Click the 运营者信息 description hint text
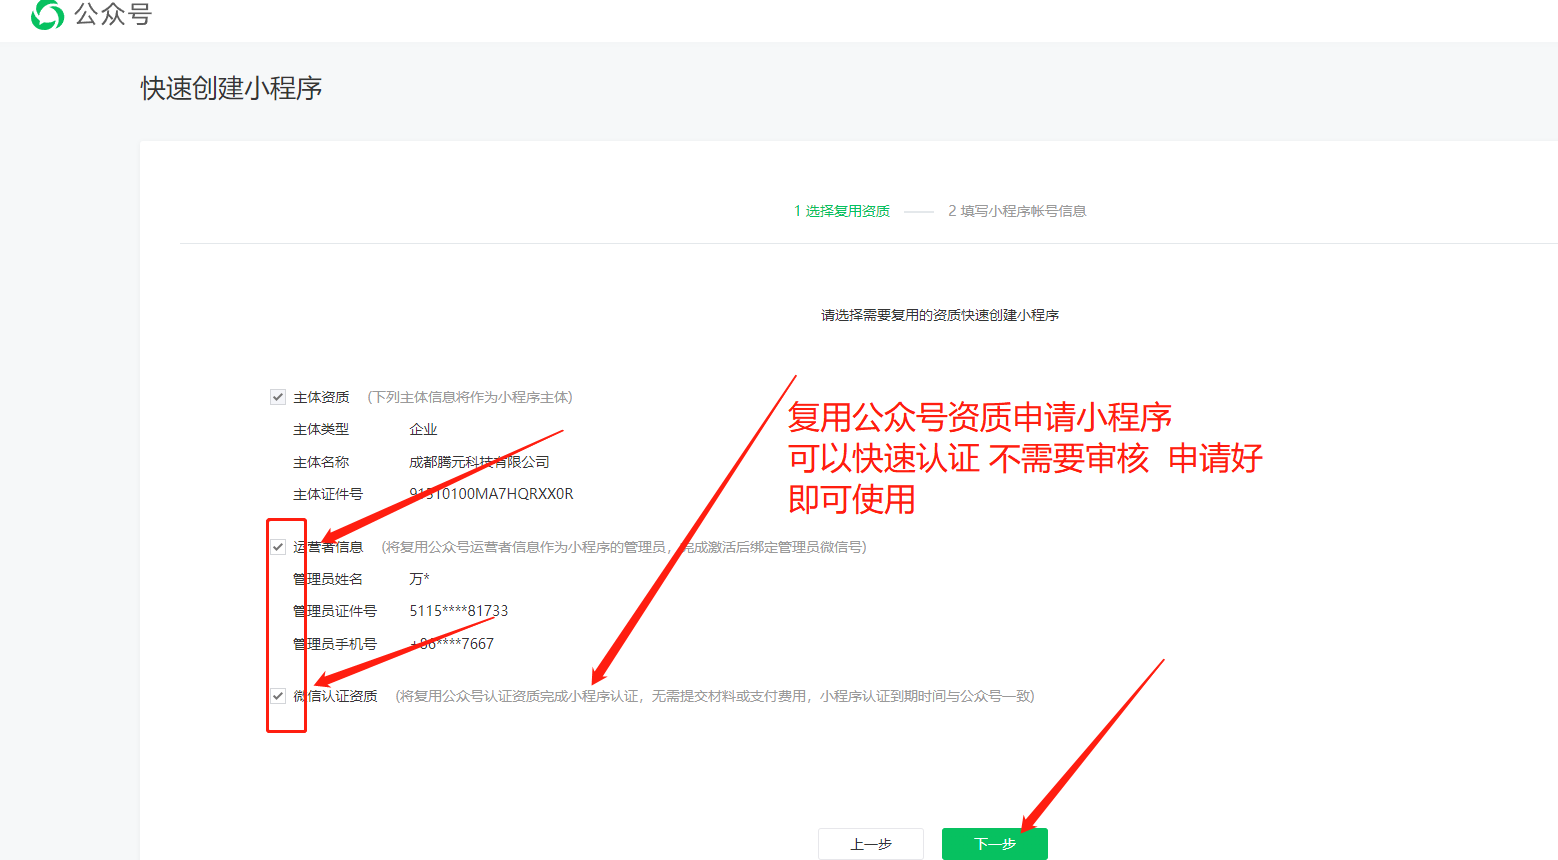Viewport: 1558px width, 860px height. [x=624, y=547]
